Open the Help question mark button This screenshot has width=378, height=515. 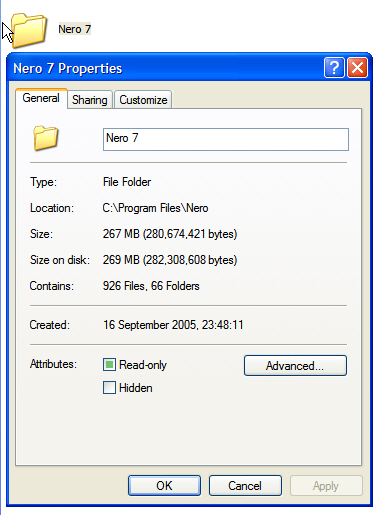[x=334, y=68]
